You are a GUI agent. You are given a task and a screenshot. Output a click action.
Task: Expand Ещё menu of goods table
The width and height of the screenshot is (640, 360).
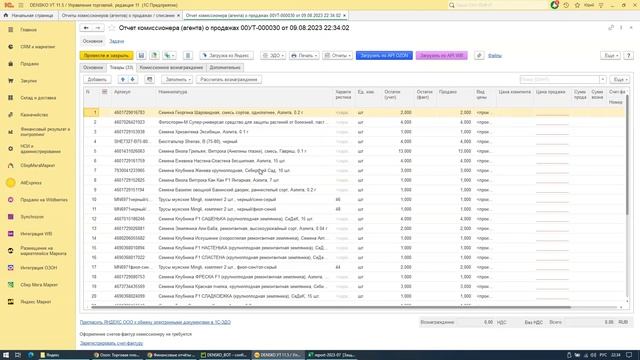point(620,80)
